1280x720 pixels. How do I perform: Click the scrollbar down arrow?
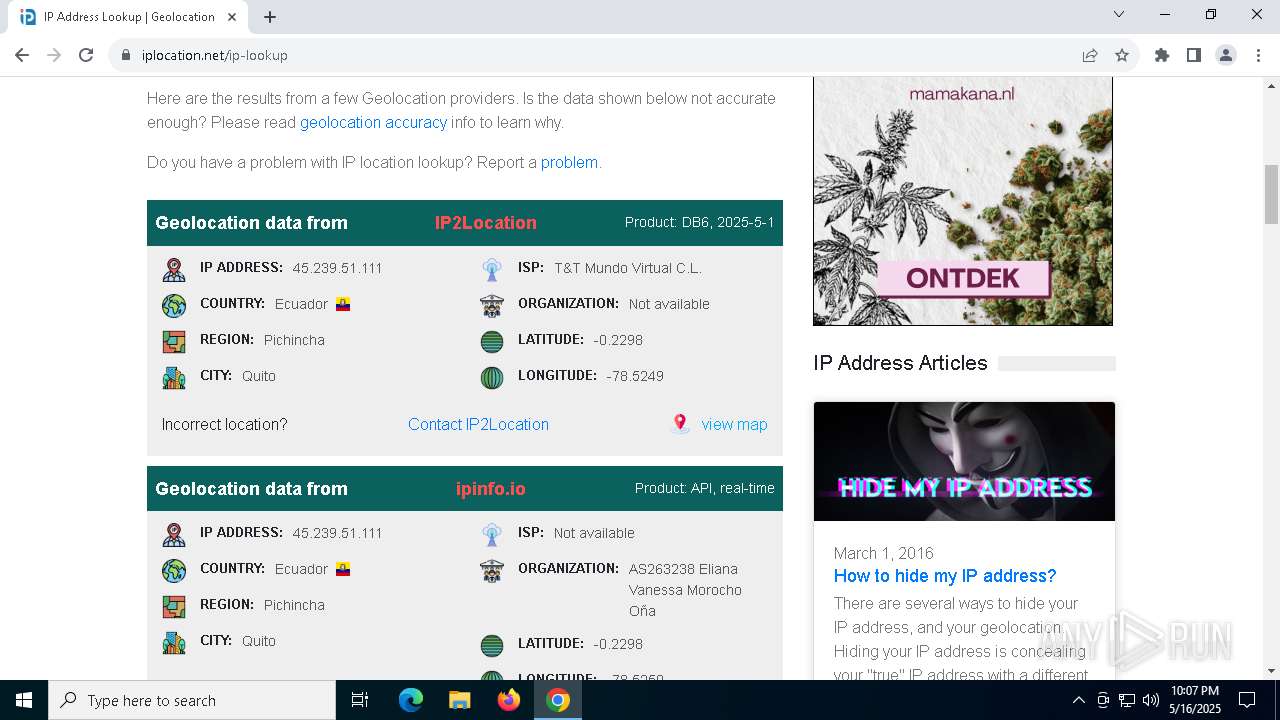pos(1271,671)
